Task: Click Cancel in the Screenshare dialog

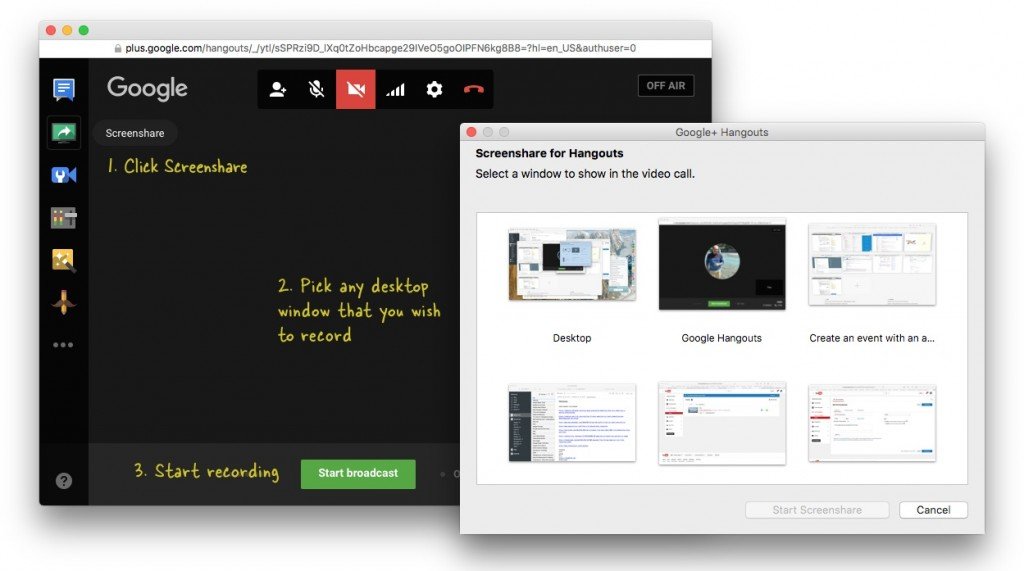Action: 933,510
